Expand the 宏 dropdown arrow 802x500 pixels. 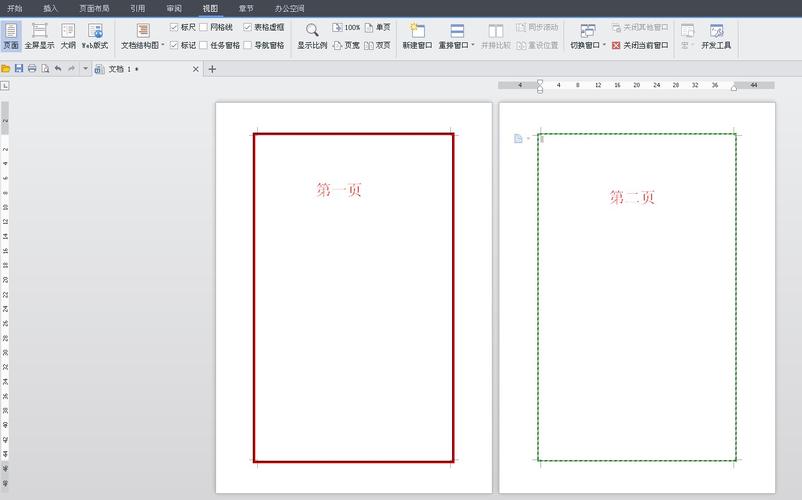(x=693, y=45)
